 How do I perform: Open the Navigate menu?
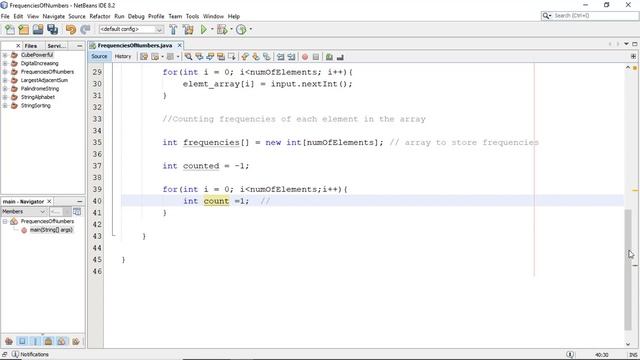pos(53,16)
